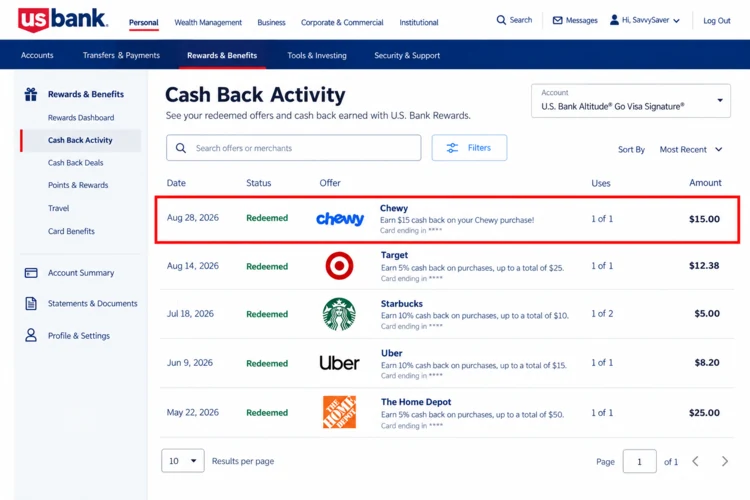The image size is (750, 500).
Task: Click the US Bank logo
Action: (x=63, y=20)
